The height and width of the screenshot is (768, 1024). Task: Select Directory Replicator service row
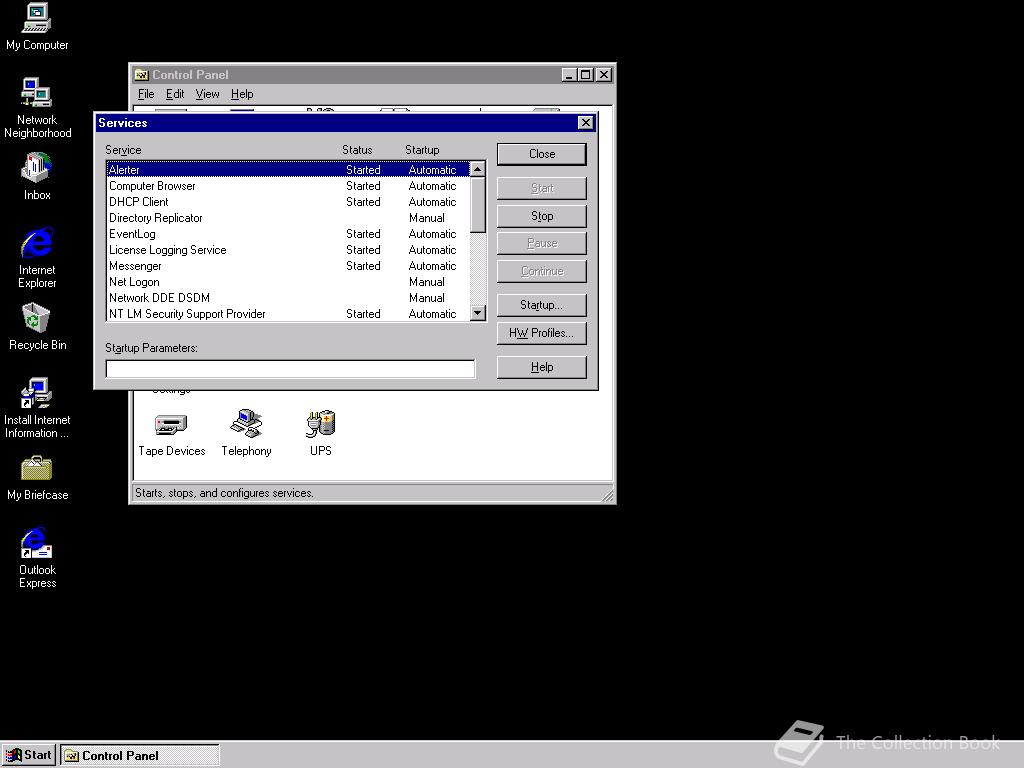[287, 217]
